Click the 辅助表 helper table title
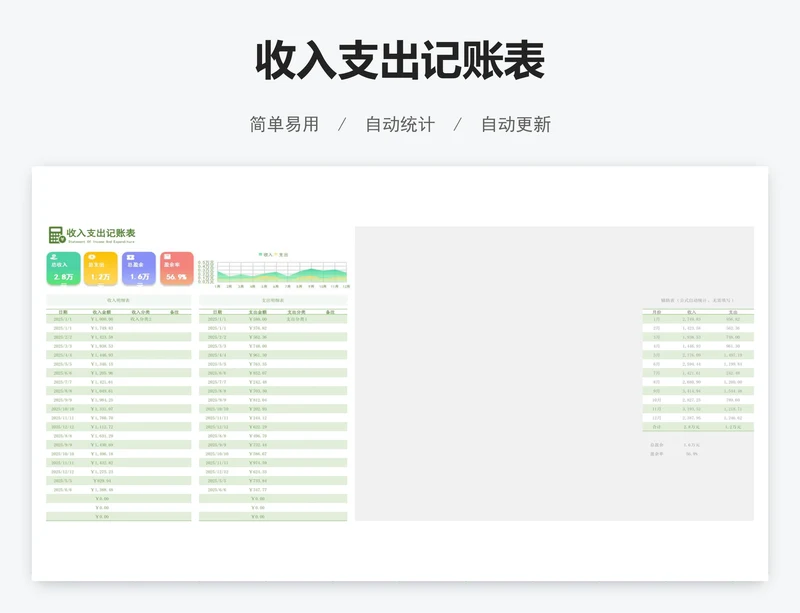Screen dimensions: 800x613 pos(697,301)
